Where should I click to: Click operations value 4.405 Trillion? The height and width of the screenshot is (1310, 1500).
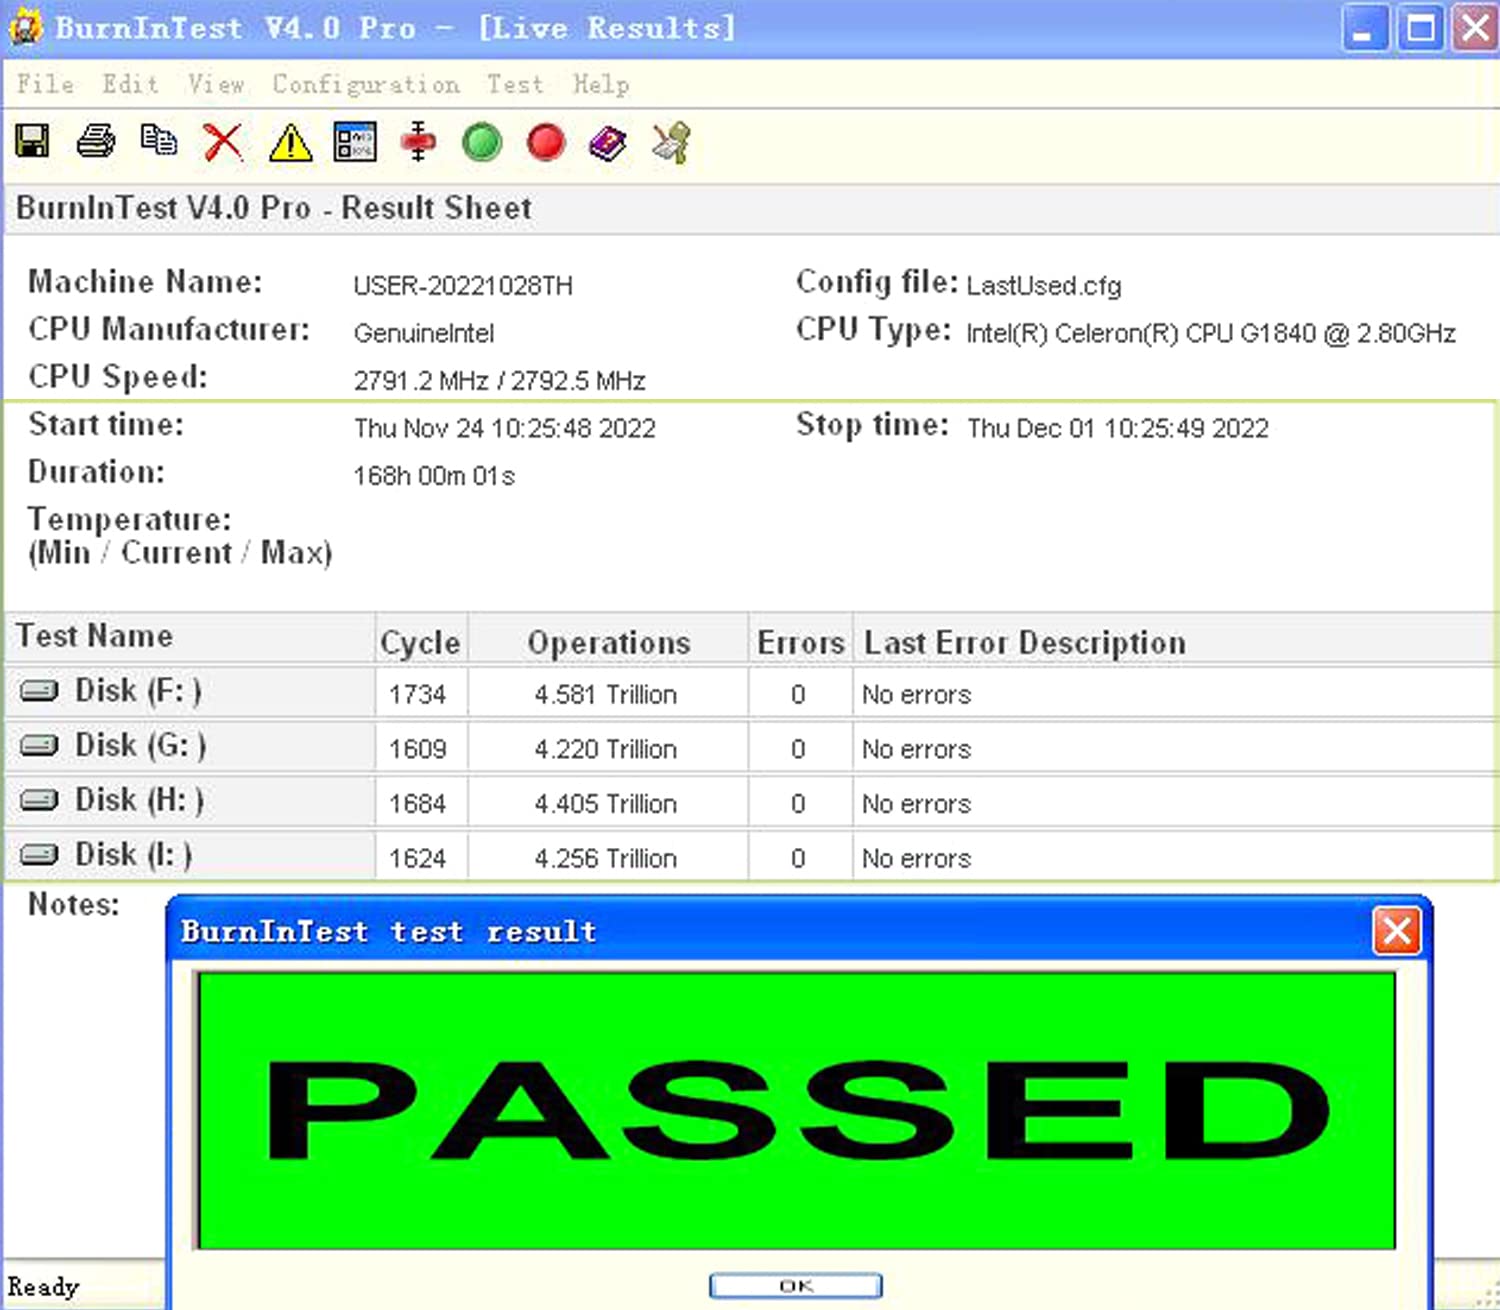605,804
